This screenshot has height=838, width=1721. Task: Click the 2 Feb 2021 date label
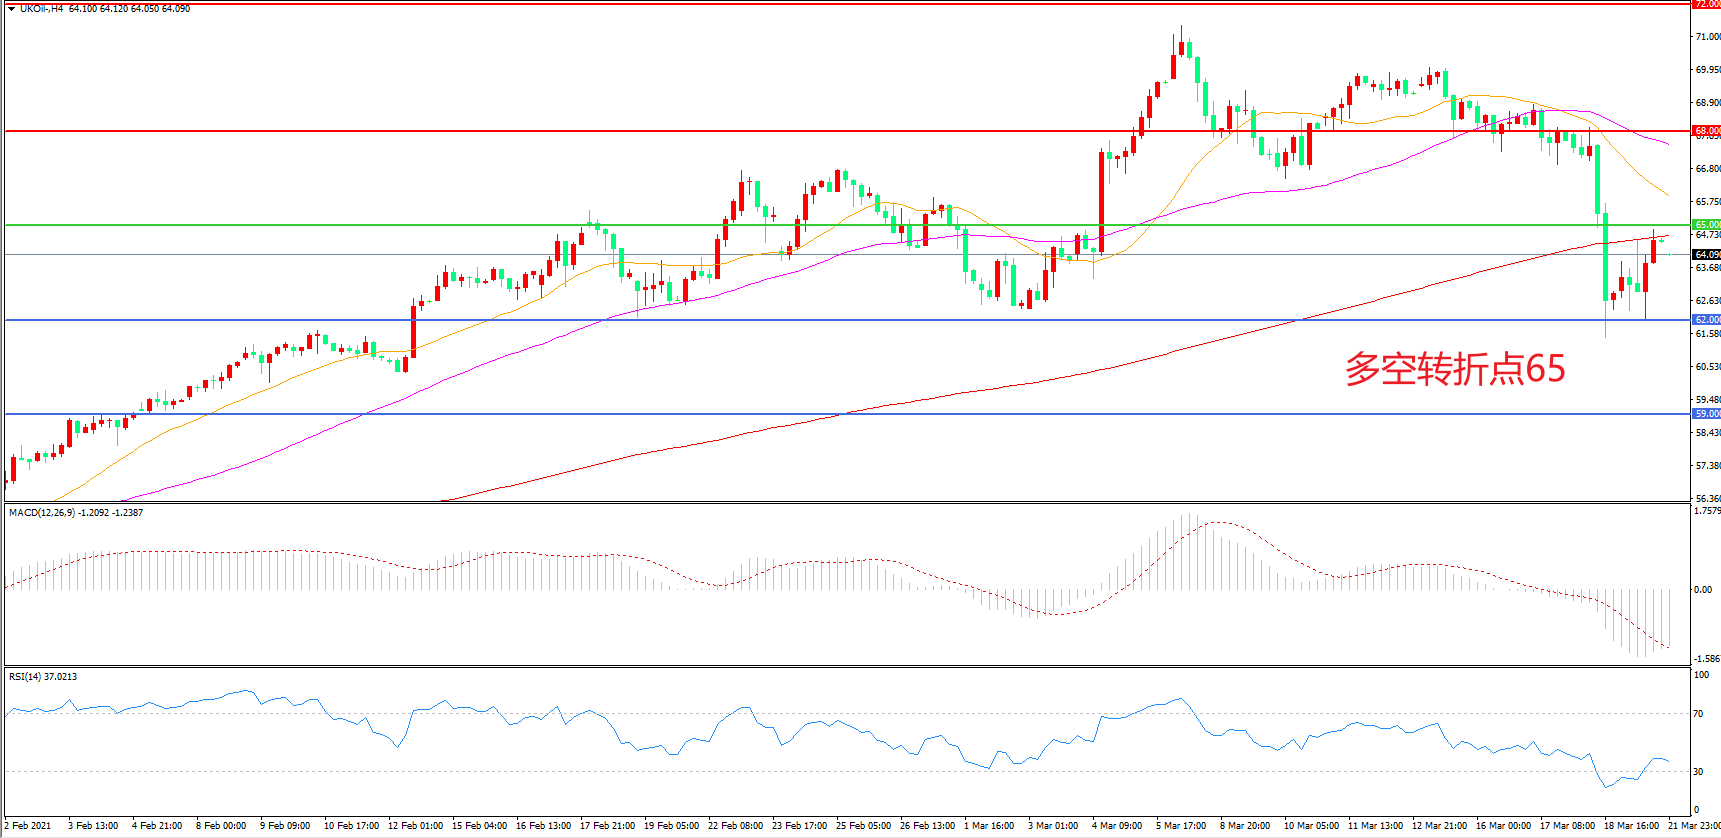click(x=28, y=826)
